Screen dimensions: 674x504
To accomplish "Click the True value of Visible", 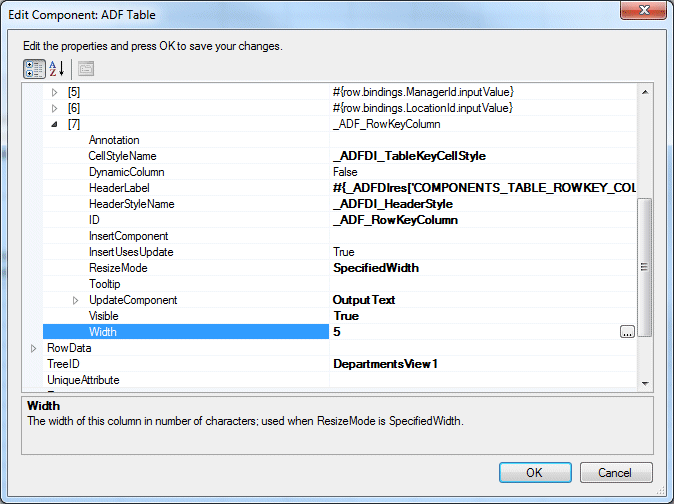I will tap(346, 316).
